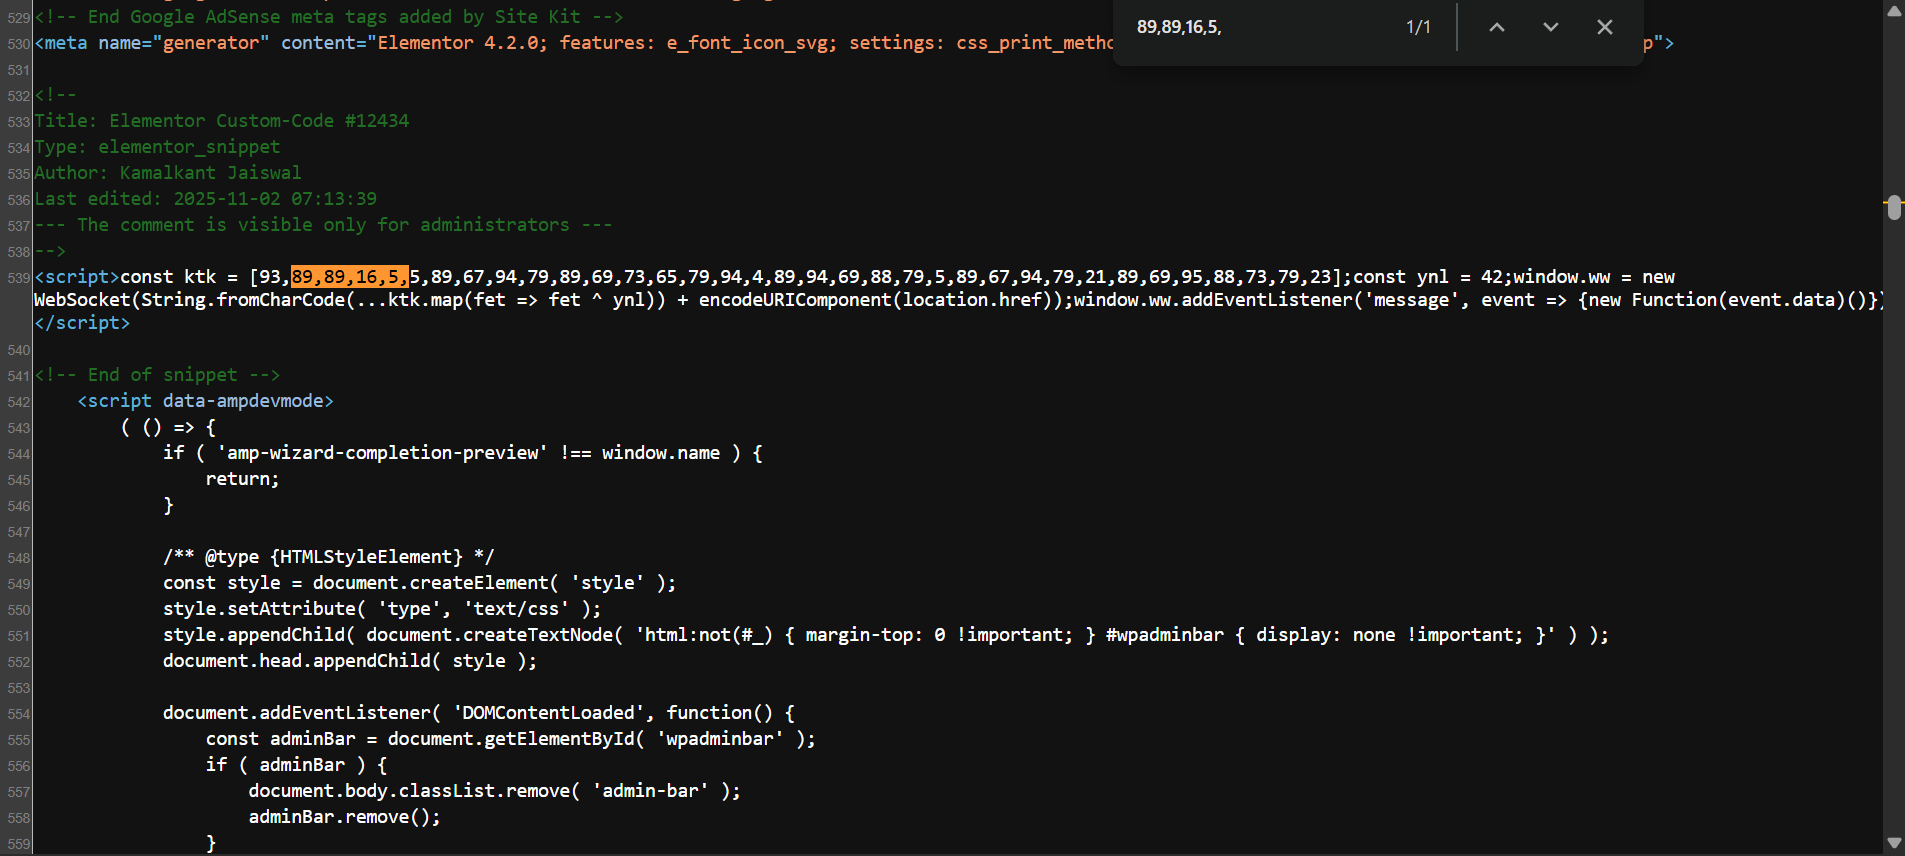The height and width of the screenshot is (856, 1905).
Task: Click 'const ynl = 42' text
Action: [1431, 277]
